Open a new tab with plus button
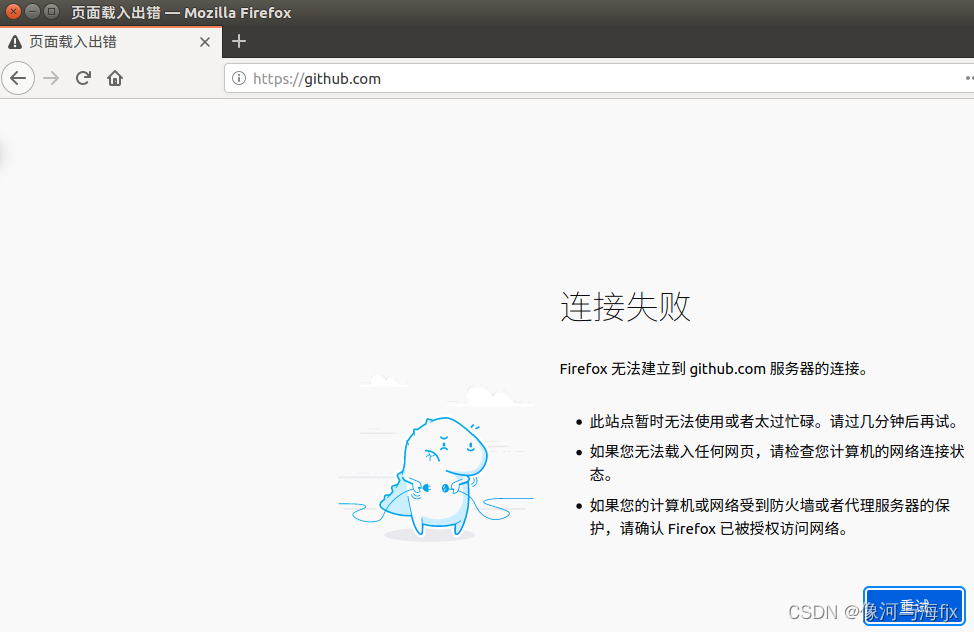 pos(239,42)
